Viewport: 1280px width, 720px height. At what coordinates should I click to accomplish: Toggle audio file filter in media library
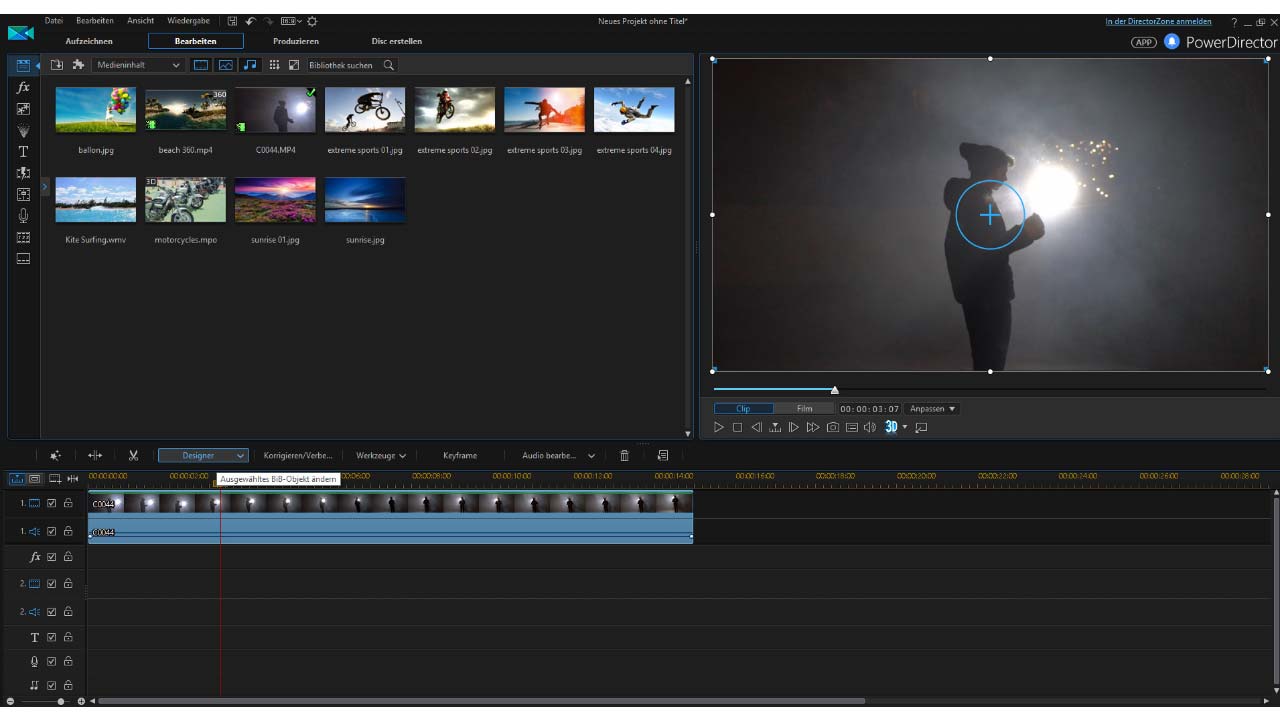249,65
